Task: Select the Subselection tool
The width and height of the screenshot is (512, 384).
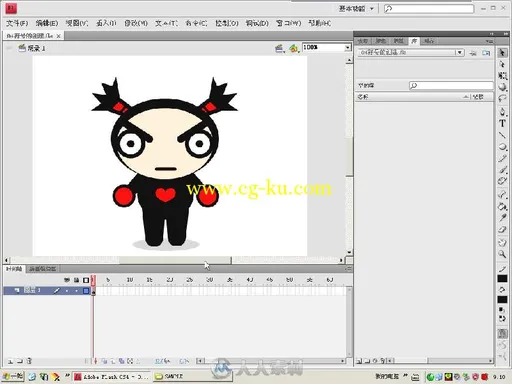Action: (x=502, y=64)
